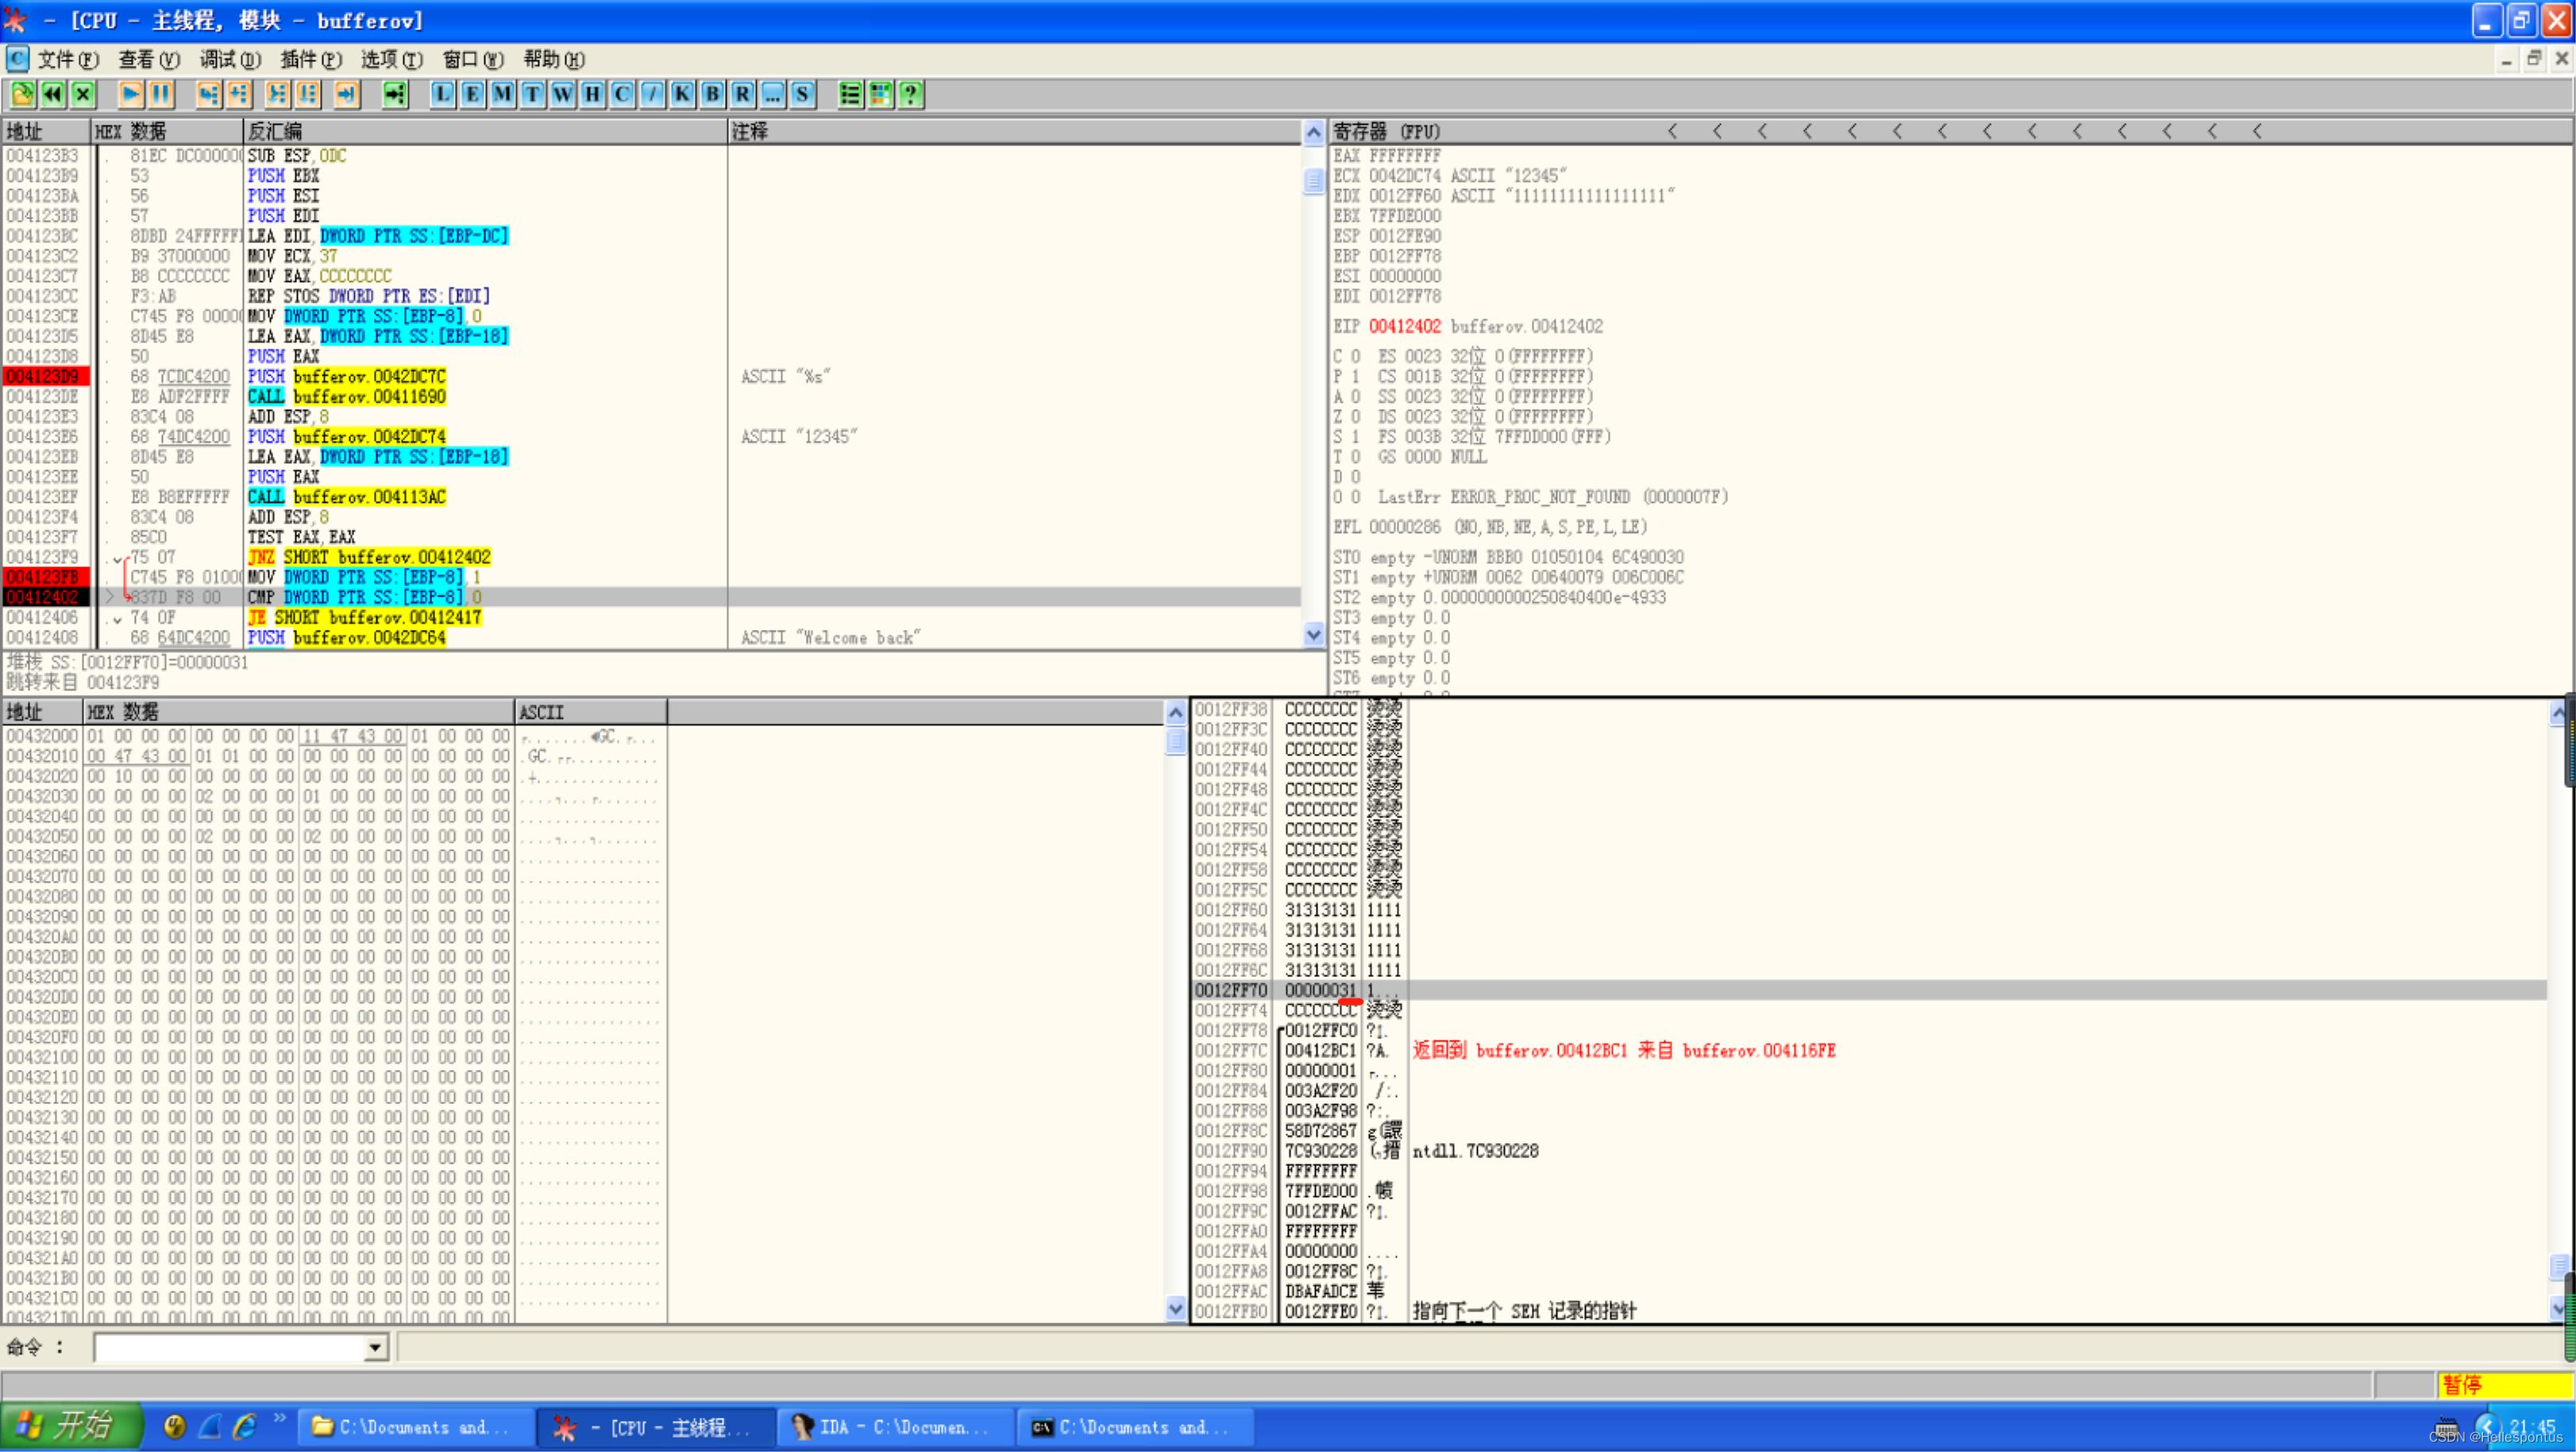Click the Restart program rewind icon
Image resolution: width=2576 pixels, height=1452 pixels.
click(52, 94)
